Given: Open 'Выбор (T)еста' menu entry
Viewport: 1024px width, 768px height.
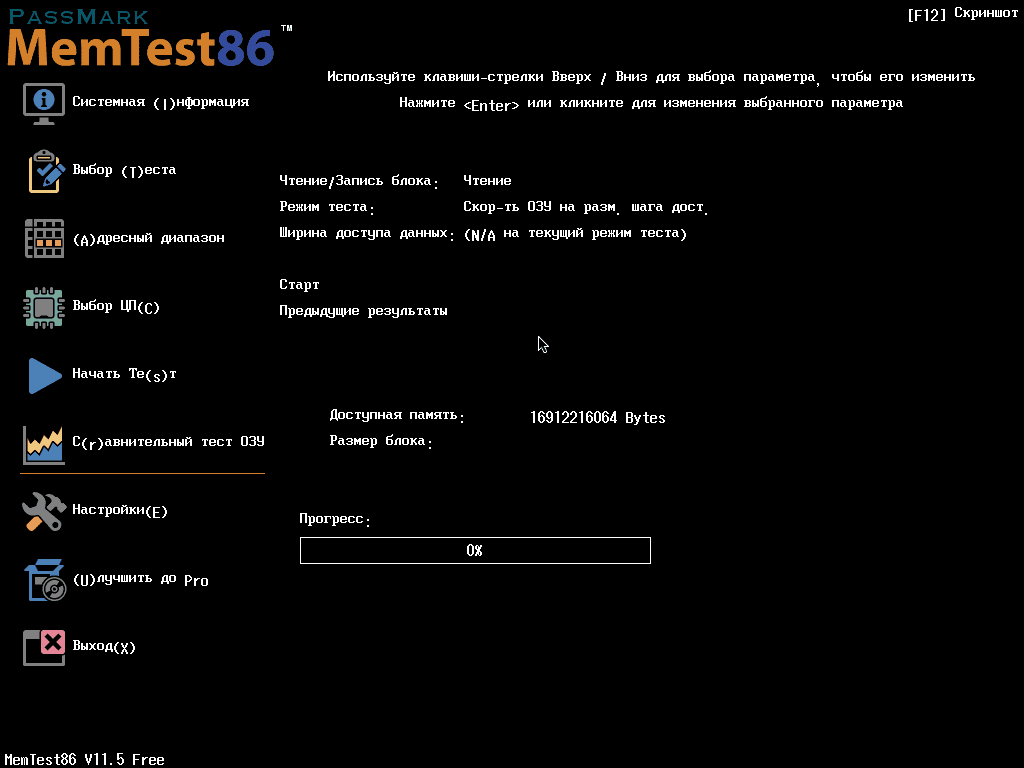Looking at the screenshot, I should pyautogui.click(x=124, y=170).
